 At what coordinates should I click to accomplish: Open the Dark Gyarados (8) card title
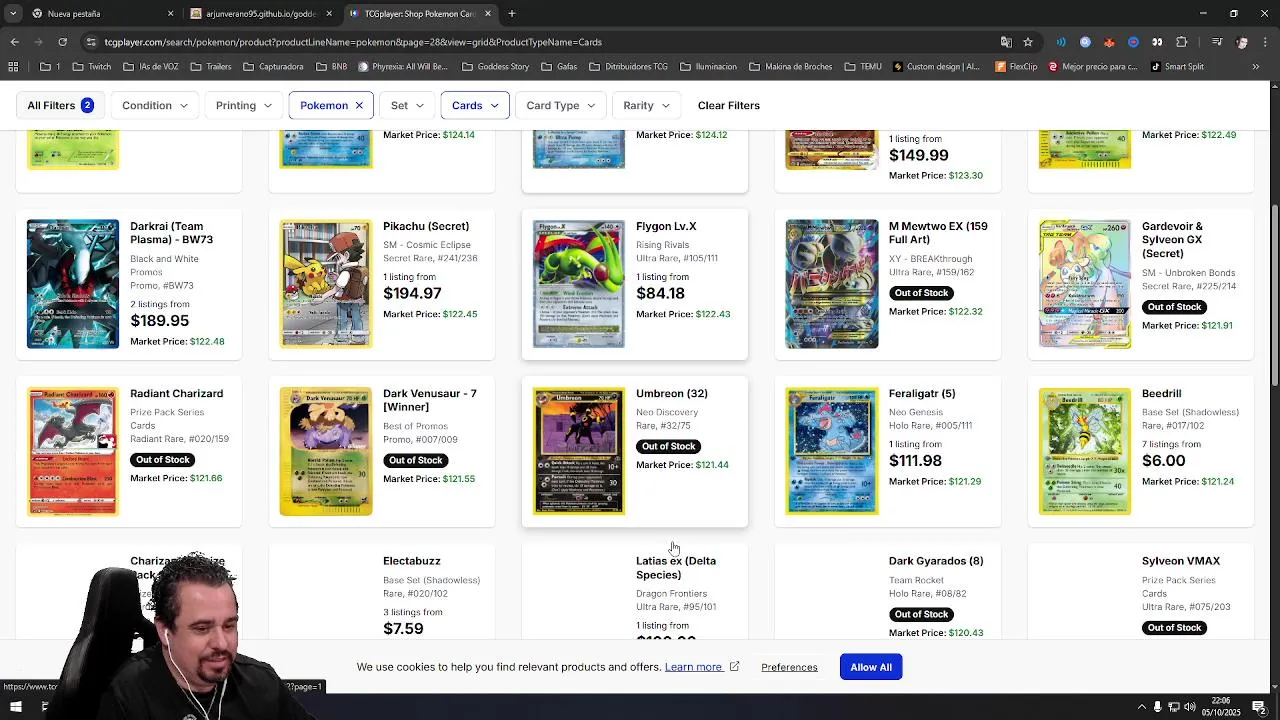coord(936,561)
